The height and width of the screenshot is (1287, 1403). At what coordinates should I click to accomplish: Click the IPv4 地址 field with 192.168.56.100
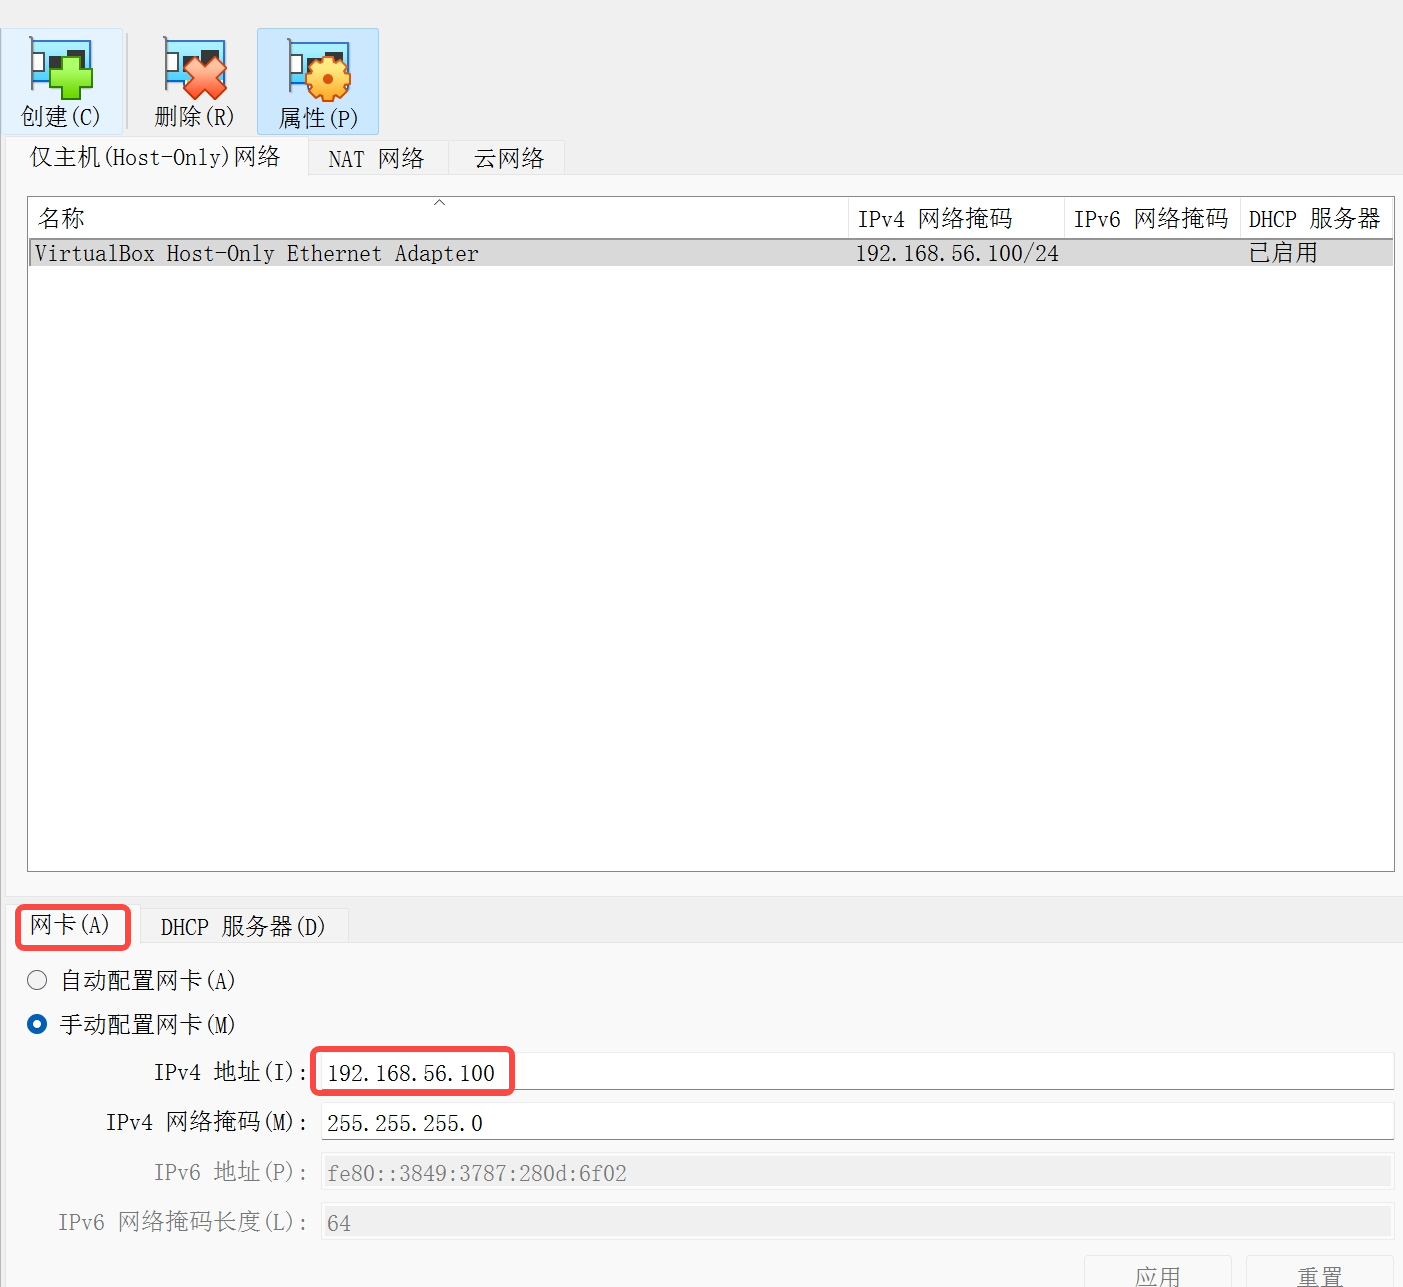857,1072
